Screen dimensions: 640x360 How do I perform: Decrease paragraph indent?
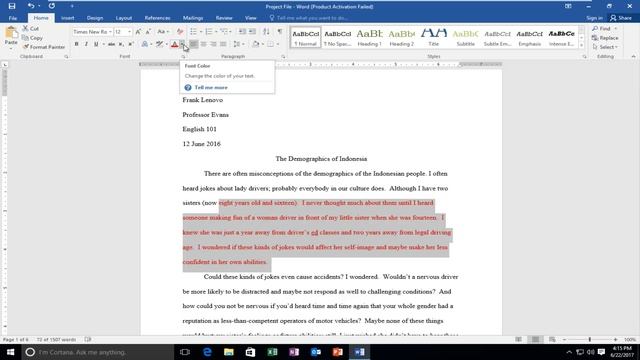pyautogui.click(x=242, y=32)
